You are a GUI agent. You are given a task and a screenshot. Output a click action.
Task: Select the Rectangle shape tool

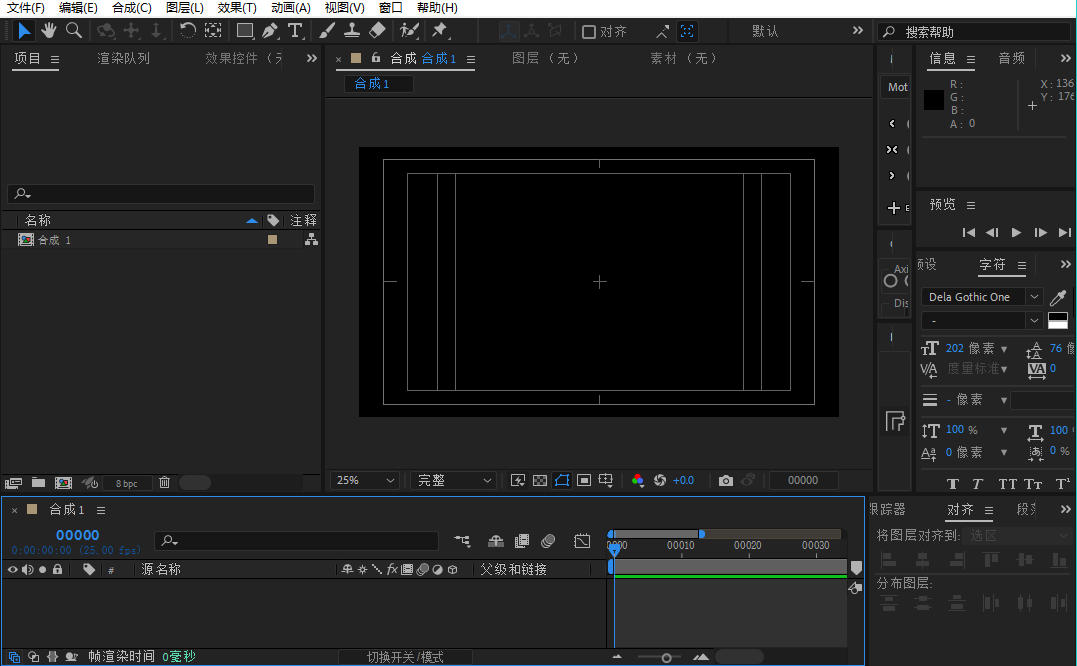[245, 31]
